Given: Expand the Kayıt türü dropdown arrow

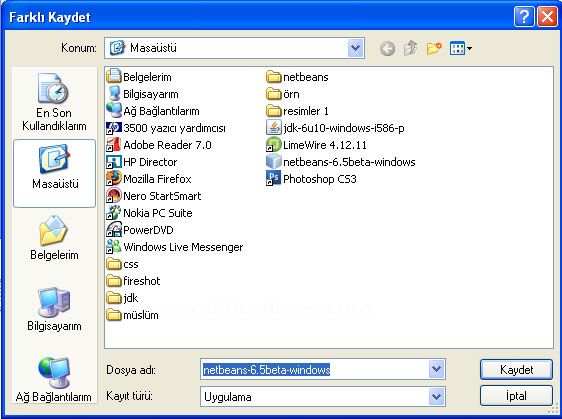Looking at the screenshot, I should [x=437, y=396].
